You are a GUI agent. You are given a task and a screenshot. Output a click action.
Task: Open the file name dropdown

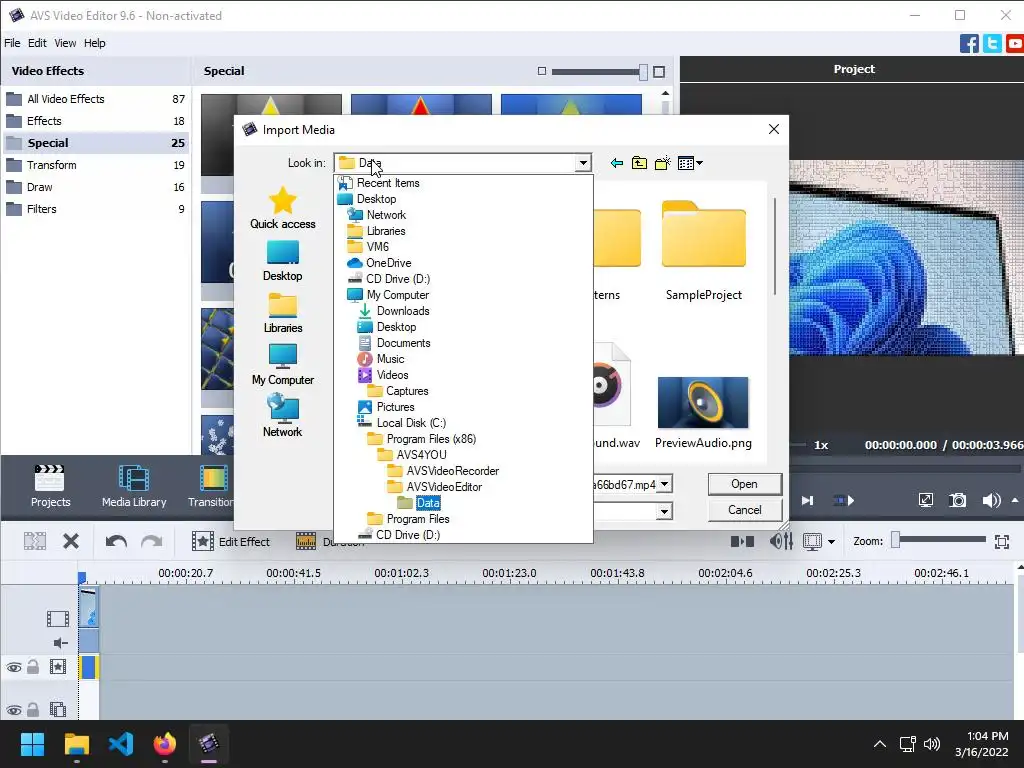click(665, 485)
